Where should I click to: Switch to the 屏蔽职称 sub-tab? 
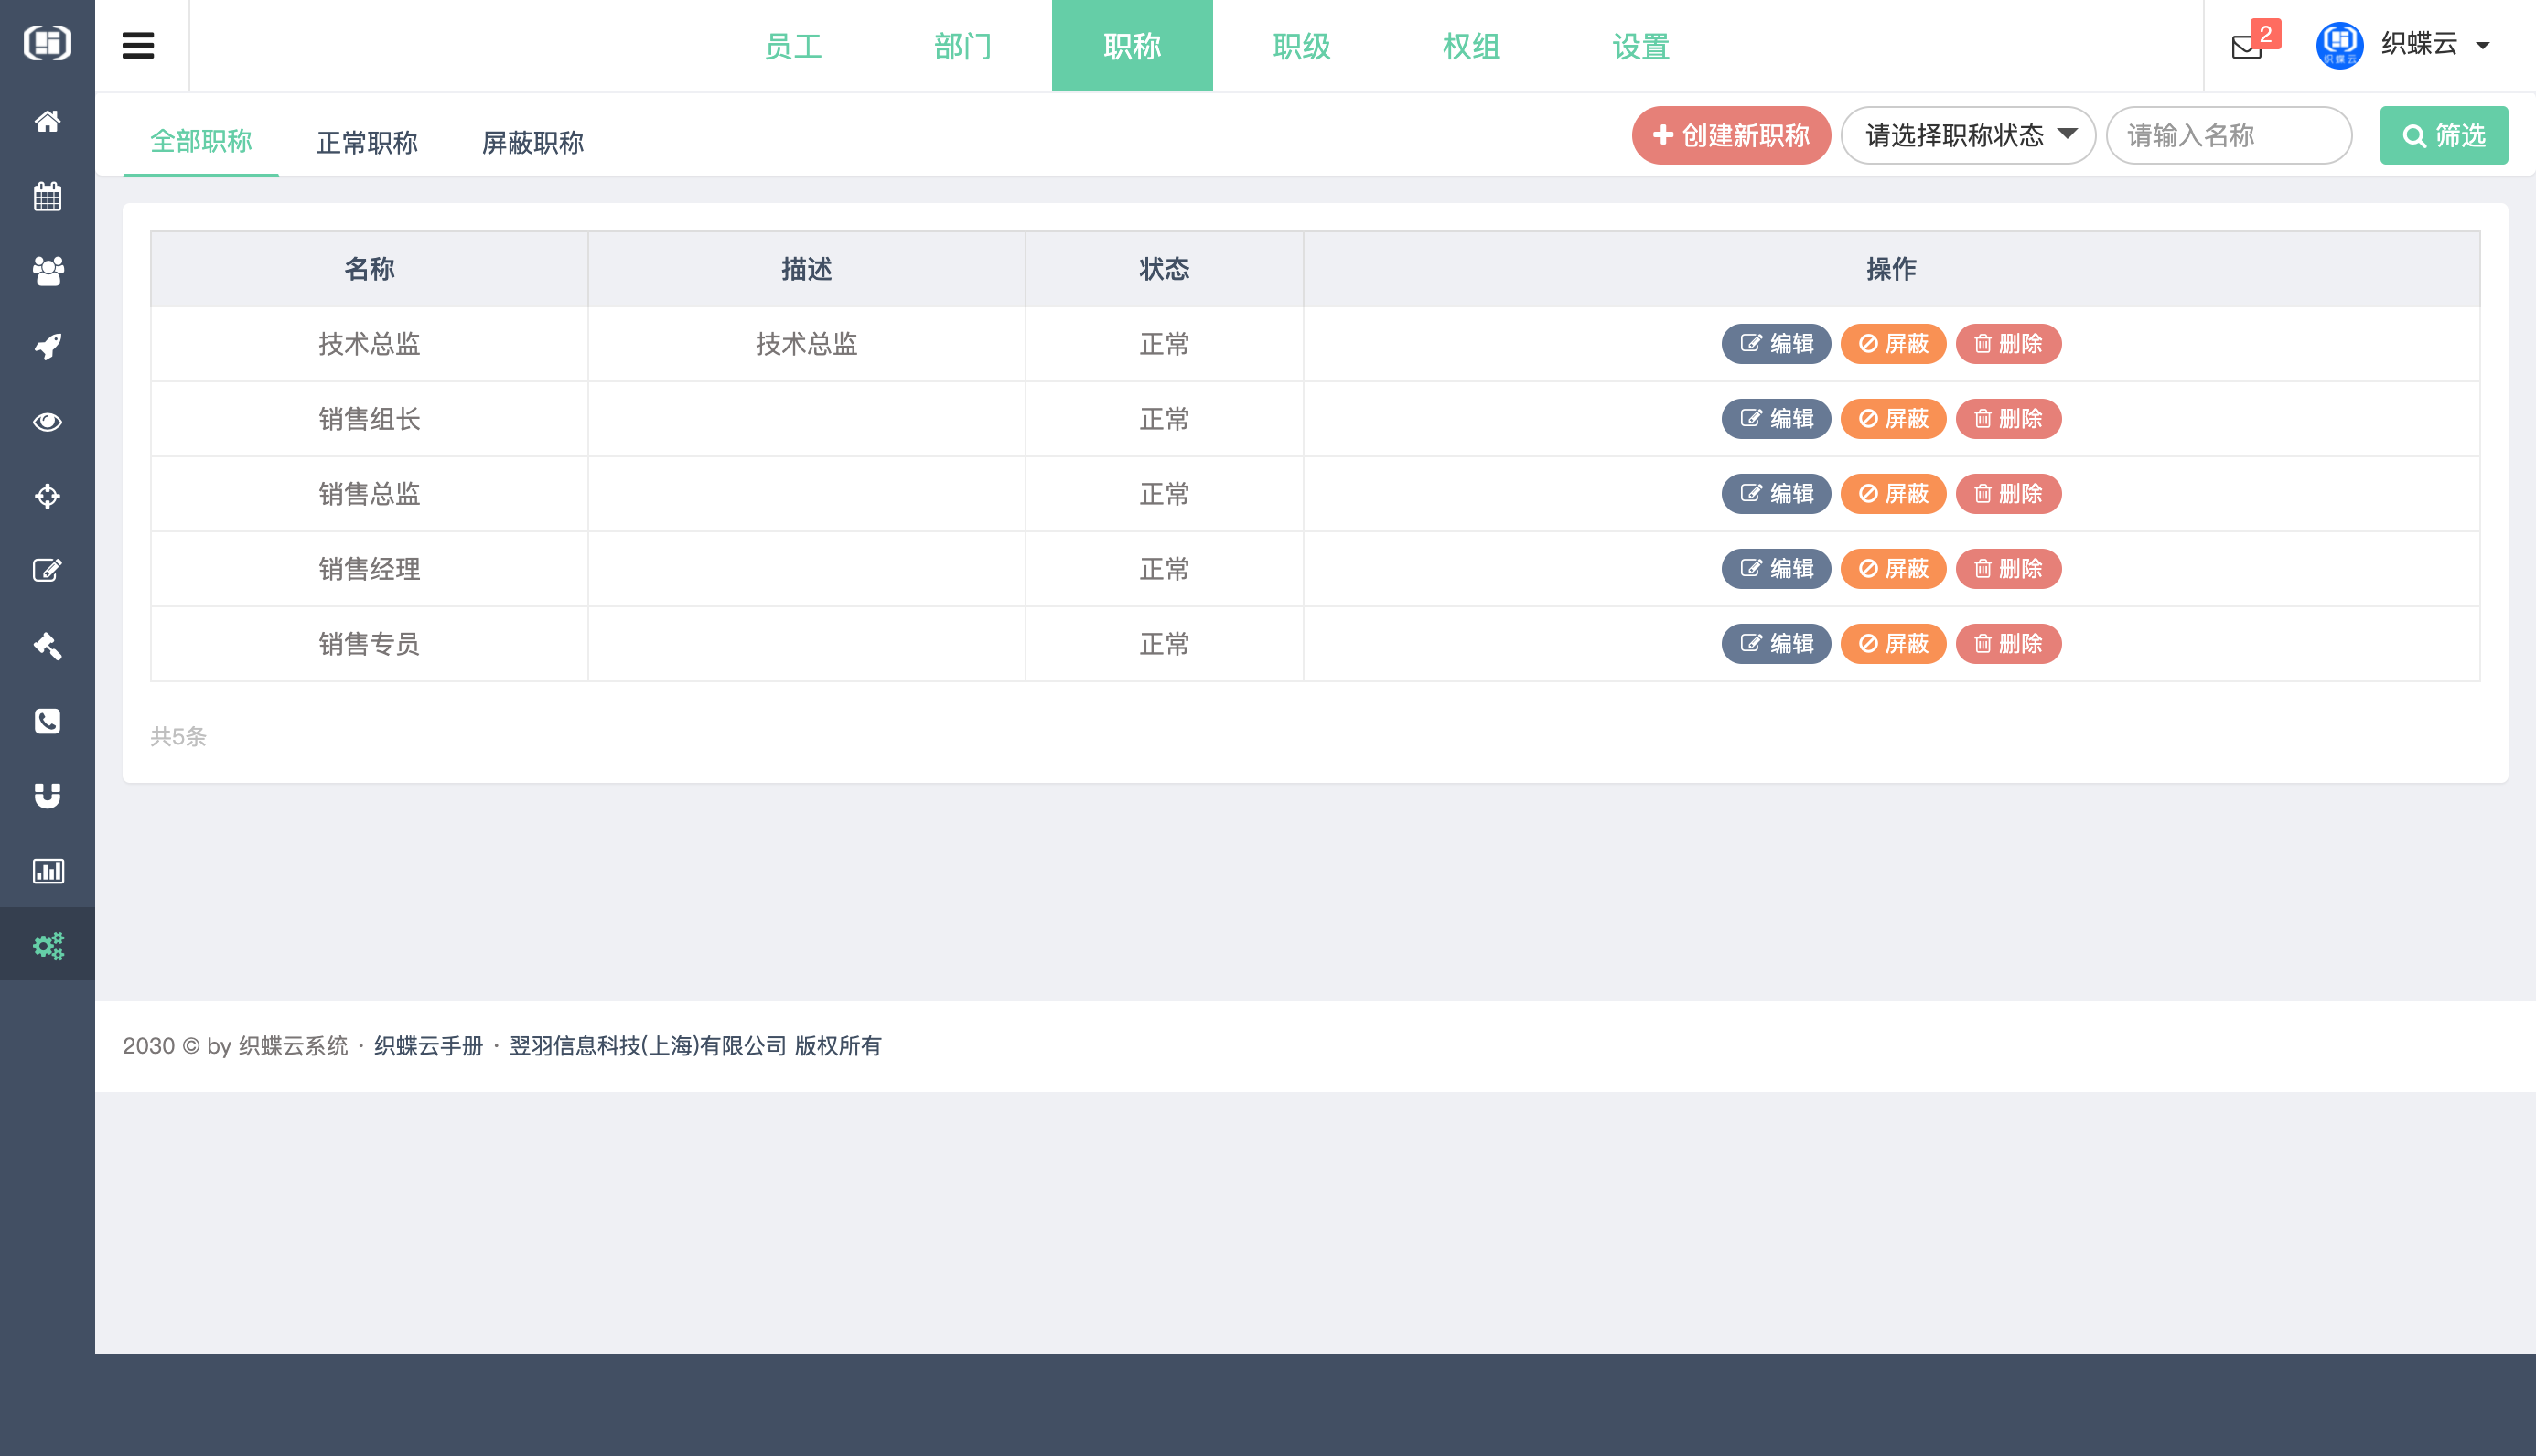(532, 143)
